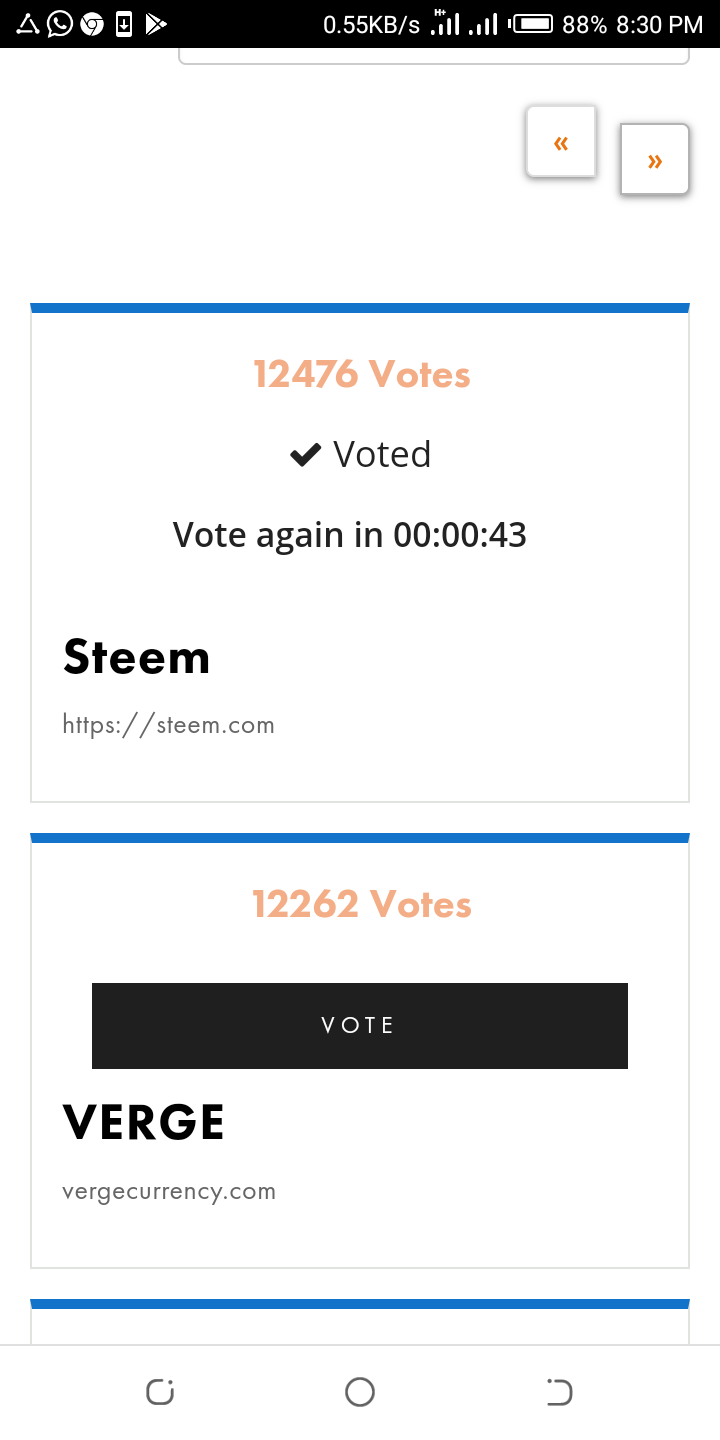Screen dimensions: 720x1440
Task: Tap the Vote again countdown timer
Action: (x=350, y=535)
